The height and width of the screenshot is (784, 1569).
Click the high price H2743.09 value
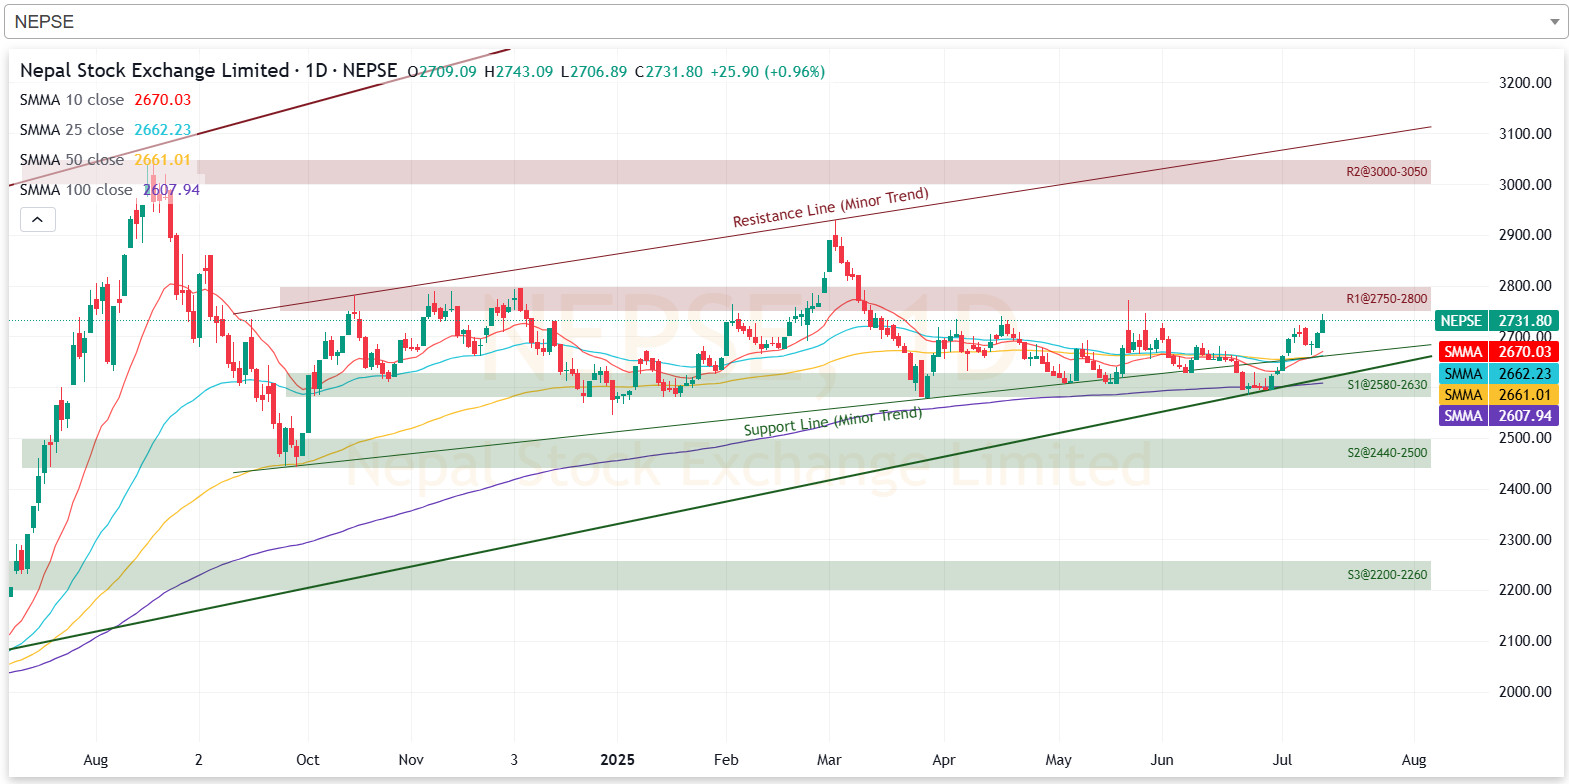519,72
